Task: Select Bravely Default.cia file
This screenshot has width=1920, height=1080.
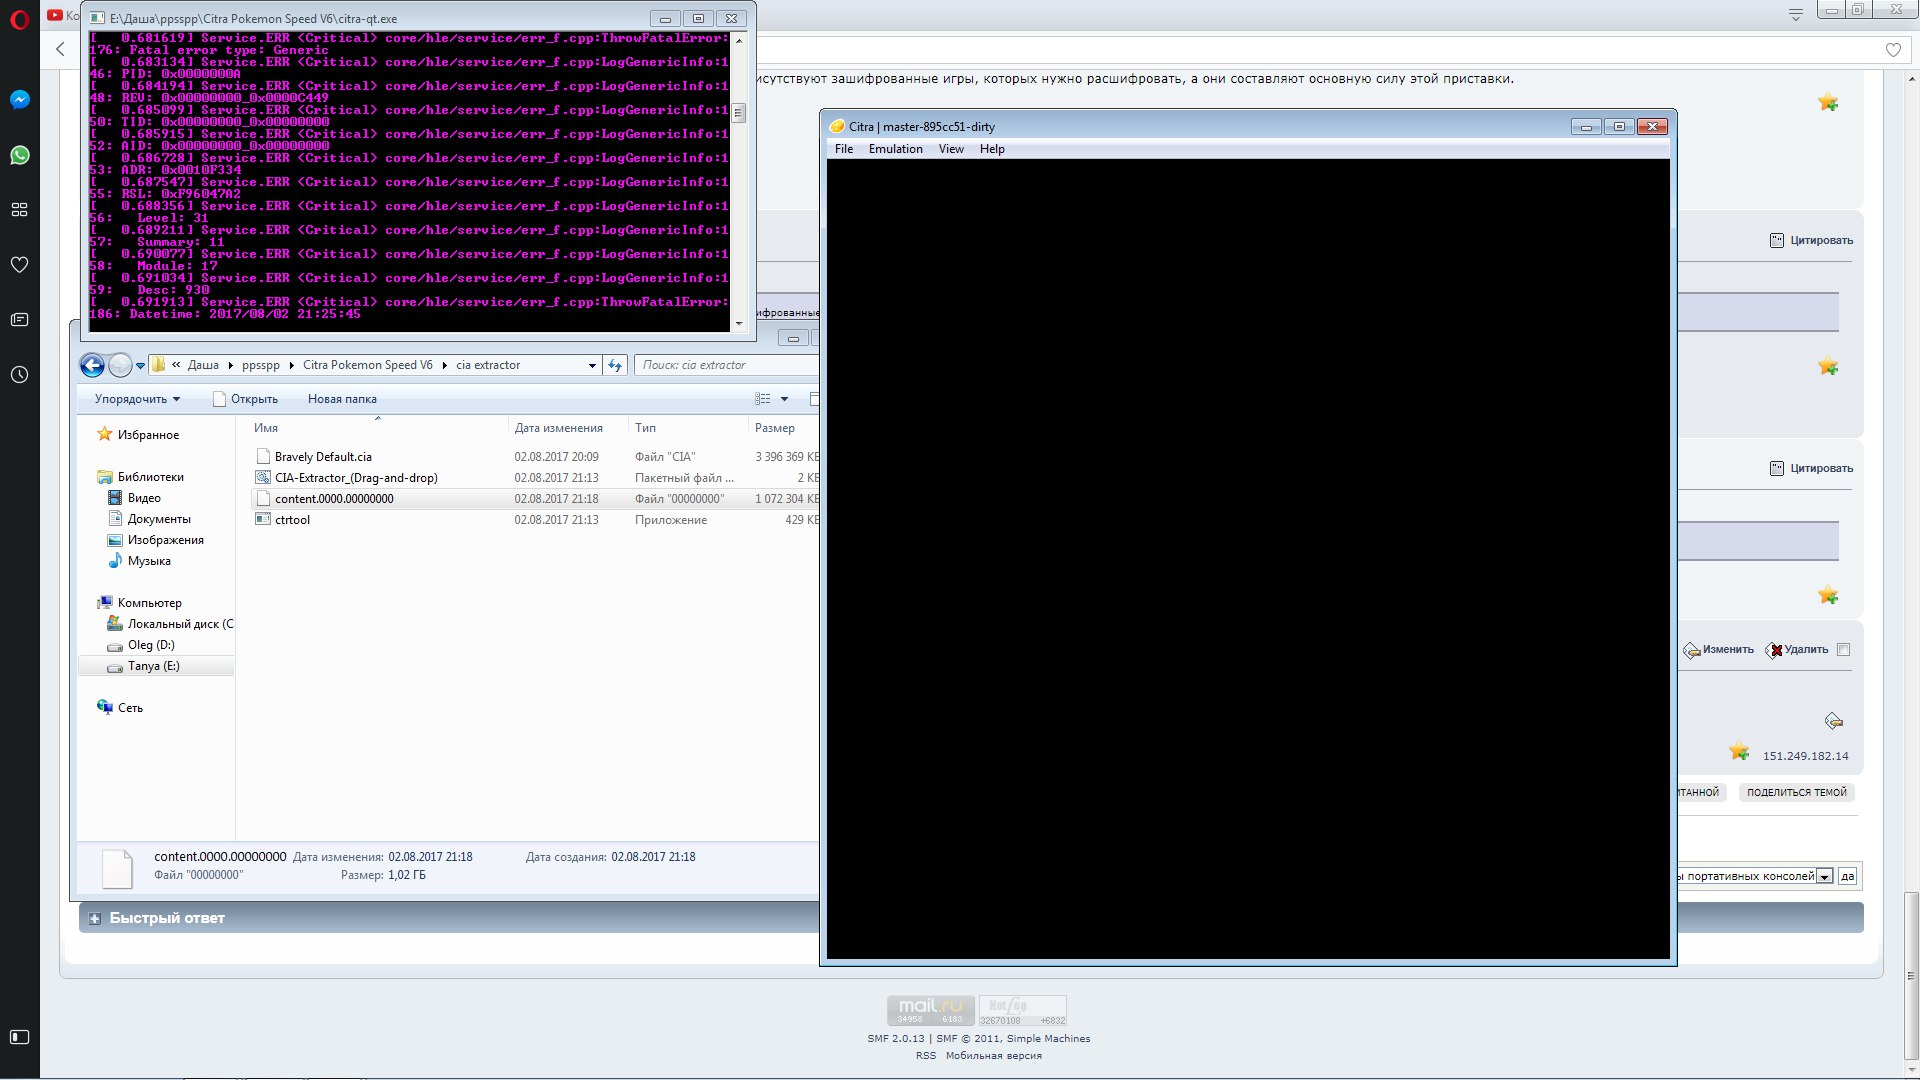Action: tap(323, 456)
